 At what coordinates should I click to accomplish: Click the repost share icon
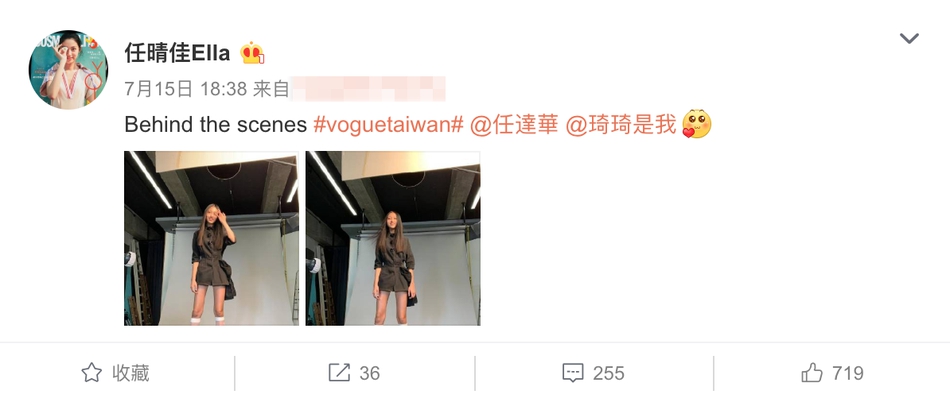339,372
